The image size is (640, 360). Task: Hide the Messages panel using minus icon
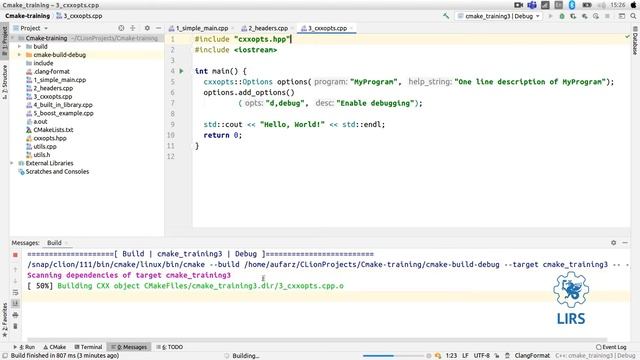[625, 243]
